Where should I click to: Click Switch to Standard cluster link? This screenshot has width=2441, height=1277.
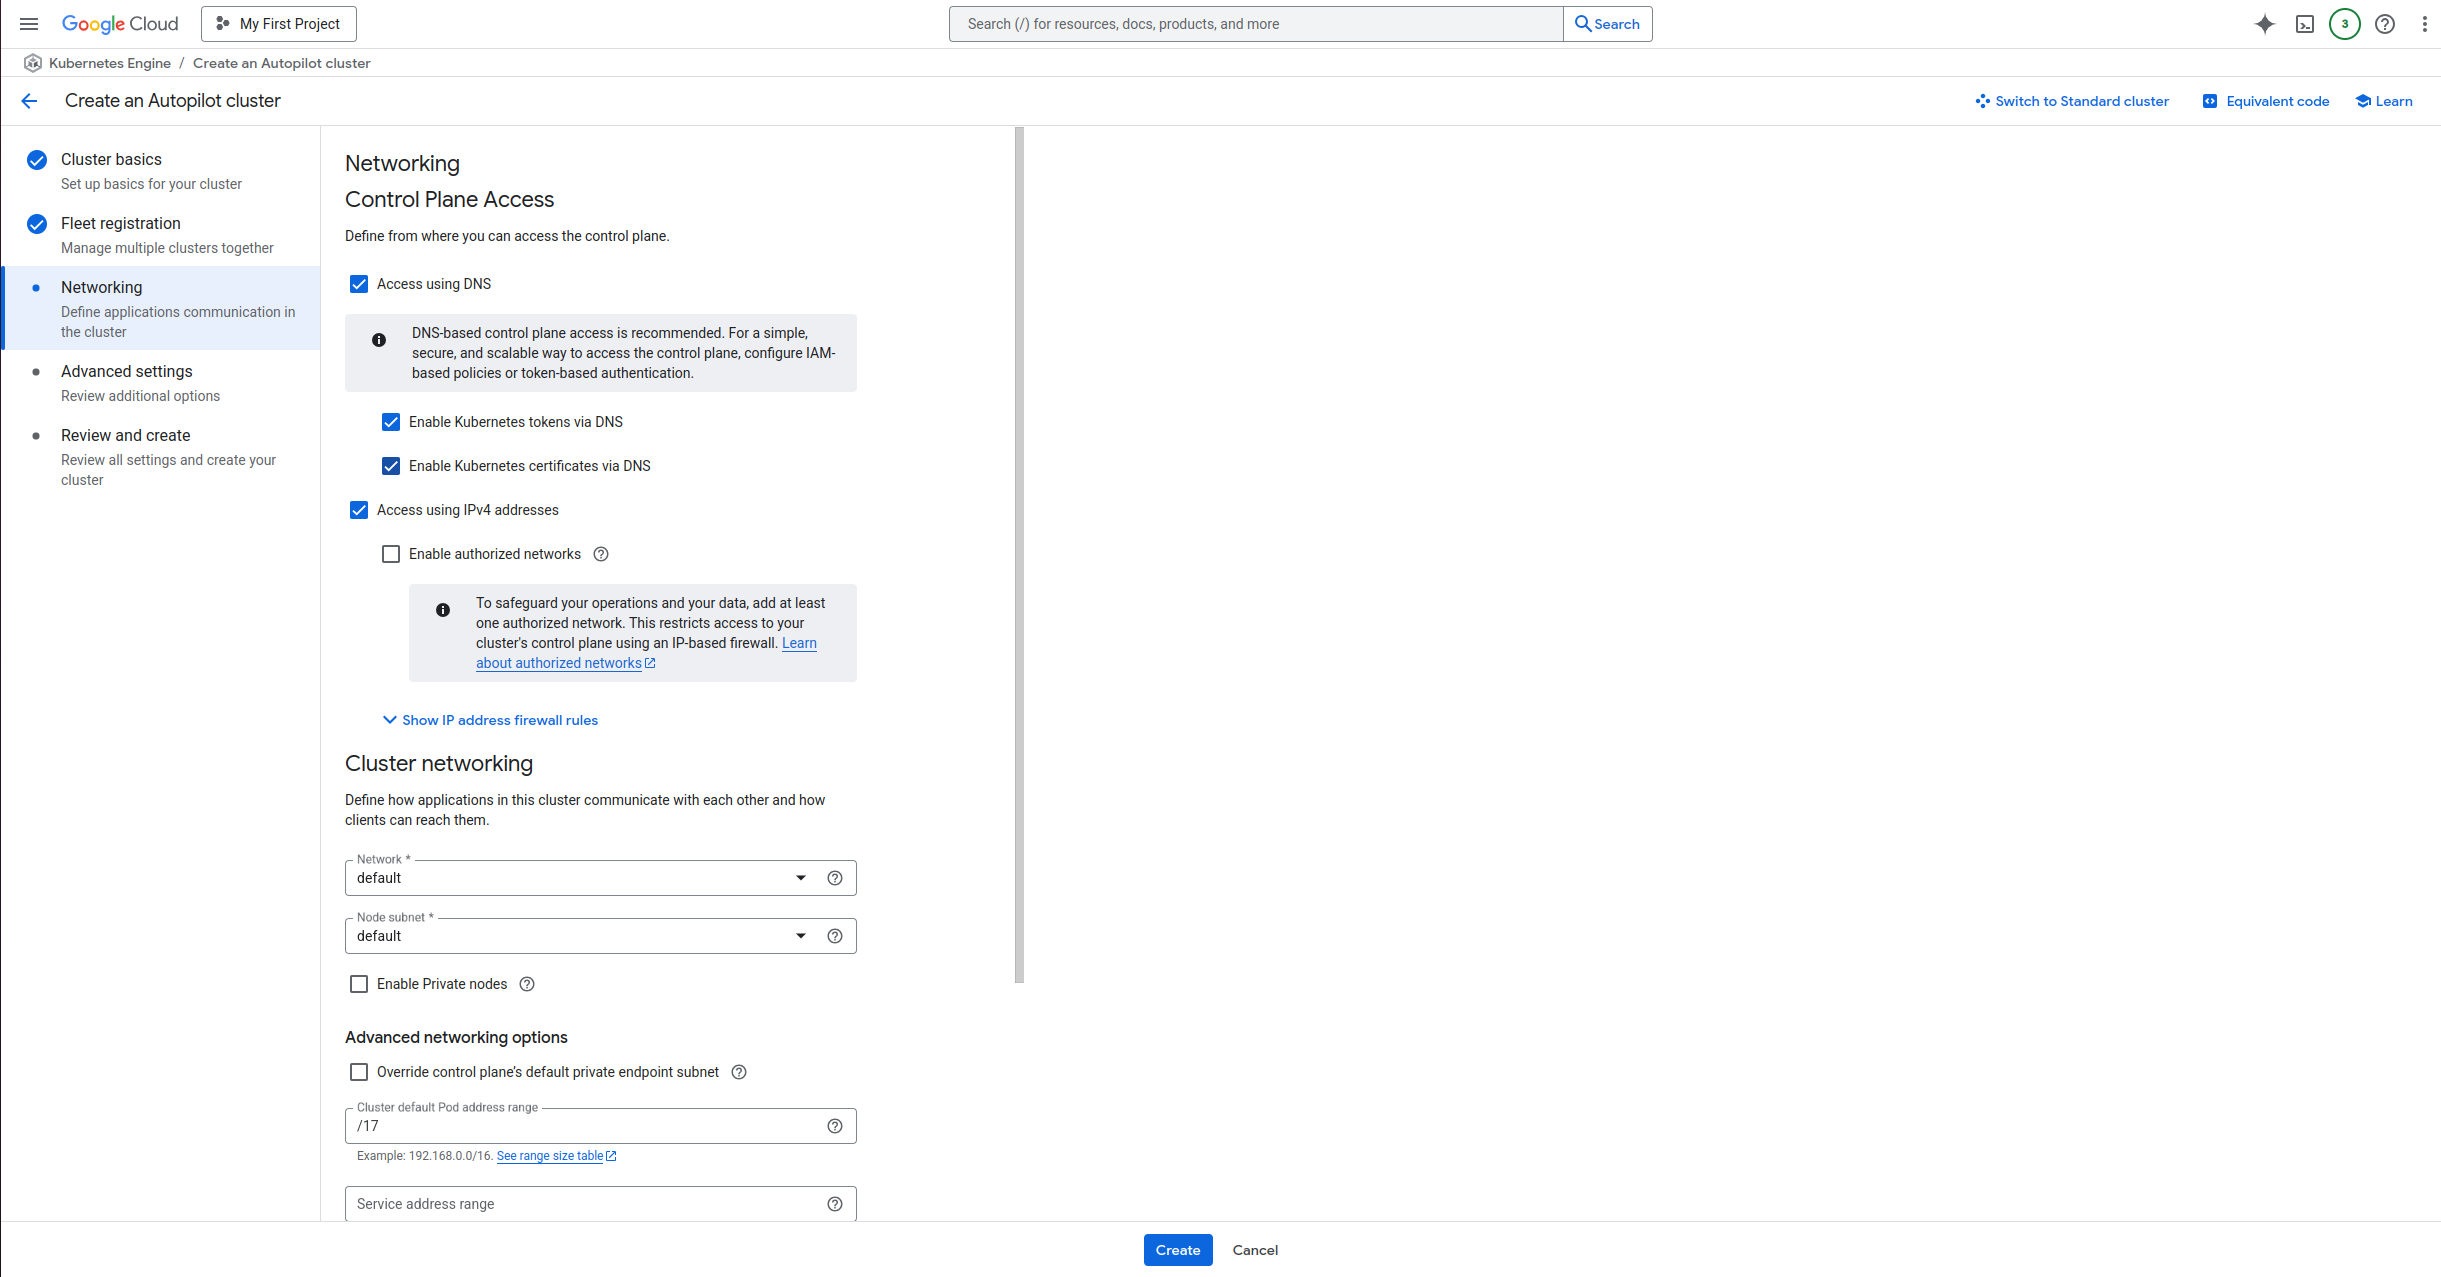coord(2072,101)
